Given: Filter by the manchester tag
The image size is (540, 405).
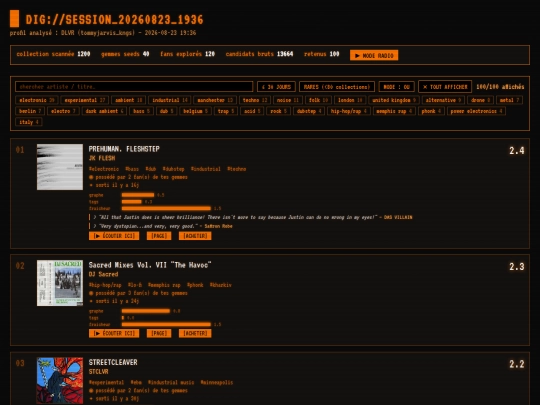Looking at the screenshot, I should (x=215, y=100).
